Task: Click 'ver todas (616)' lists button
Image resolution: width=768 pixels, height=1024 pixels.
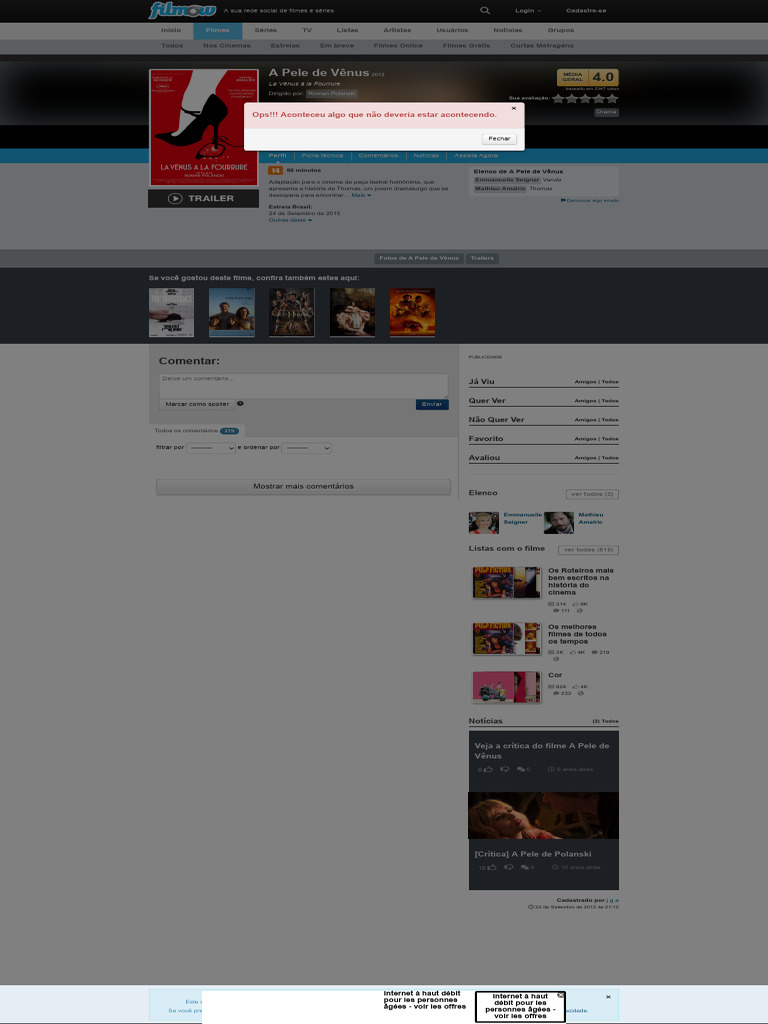Action: click(x=588, y=550)
